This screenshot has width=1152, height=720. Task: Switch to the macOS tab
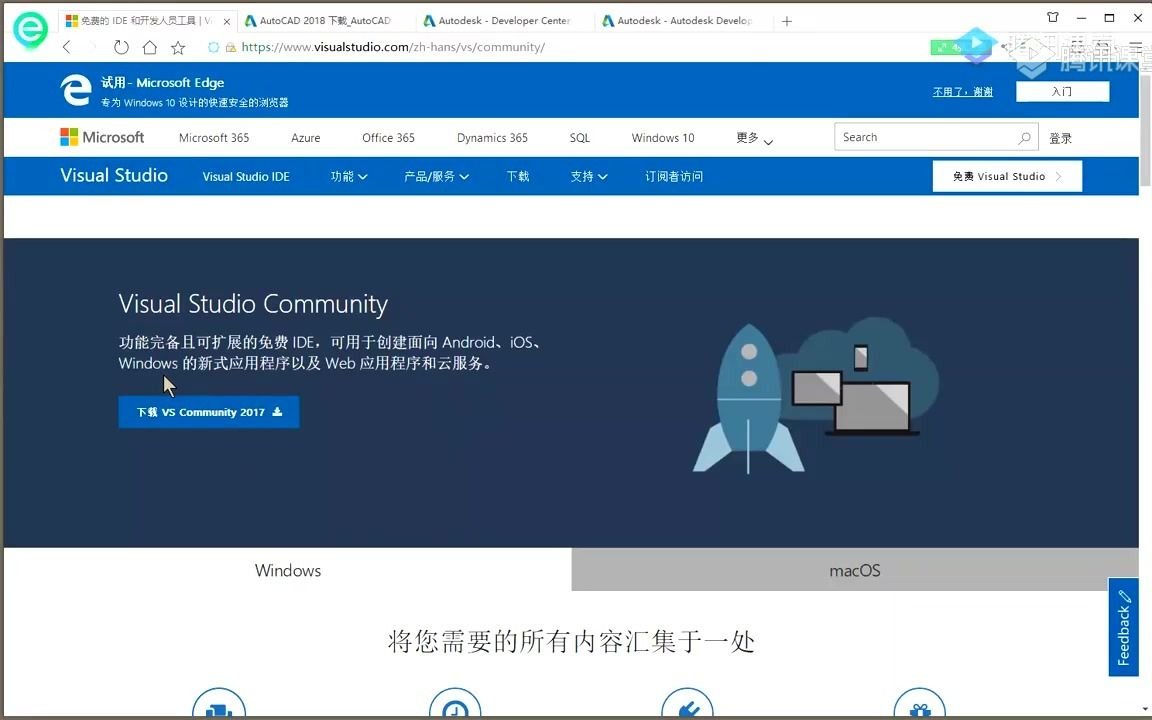[x=854, y=569]
